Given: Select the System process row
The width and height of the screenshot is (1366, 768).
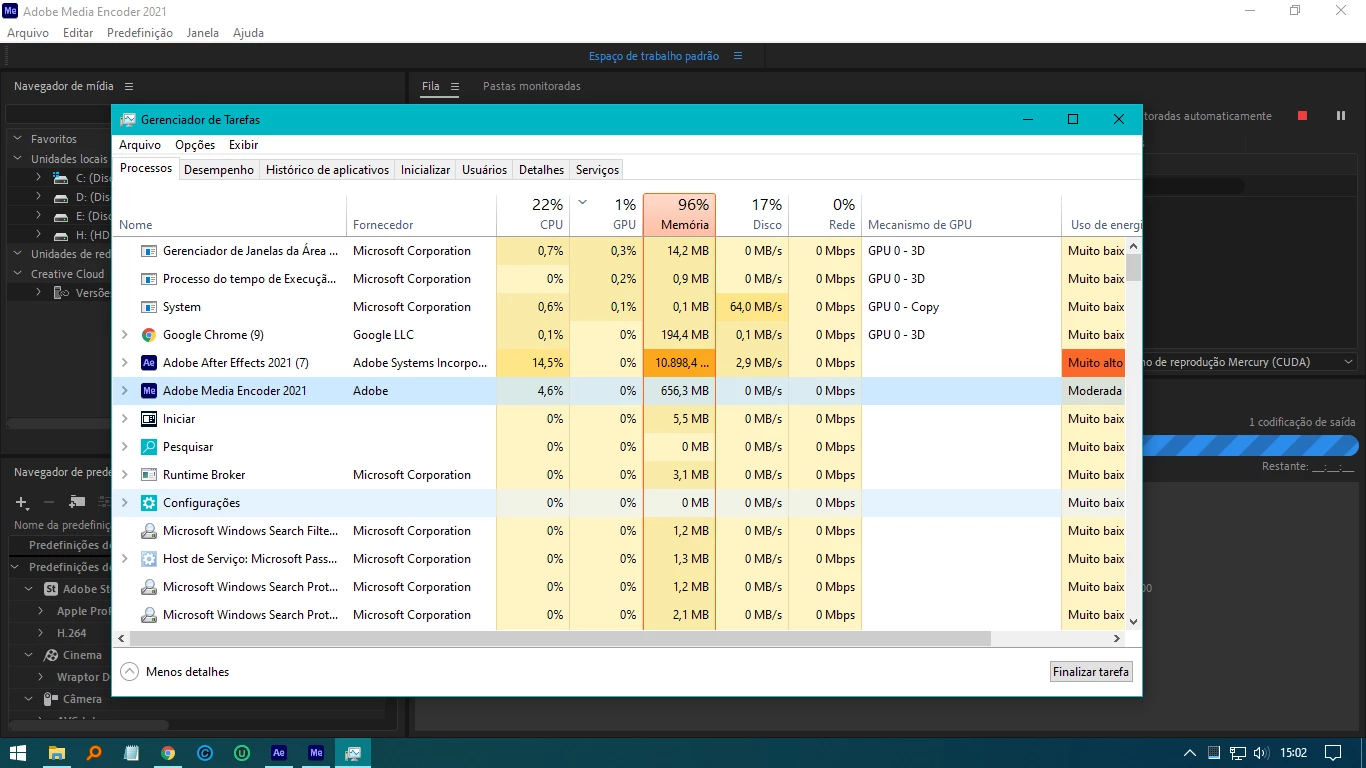Looking at the screenshot, I should 618,307.
